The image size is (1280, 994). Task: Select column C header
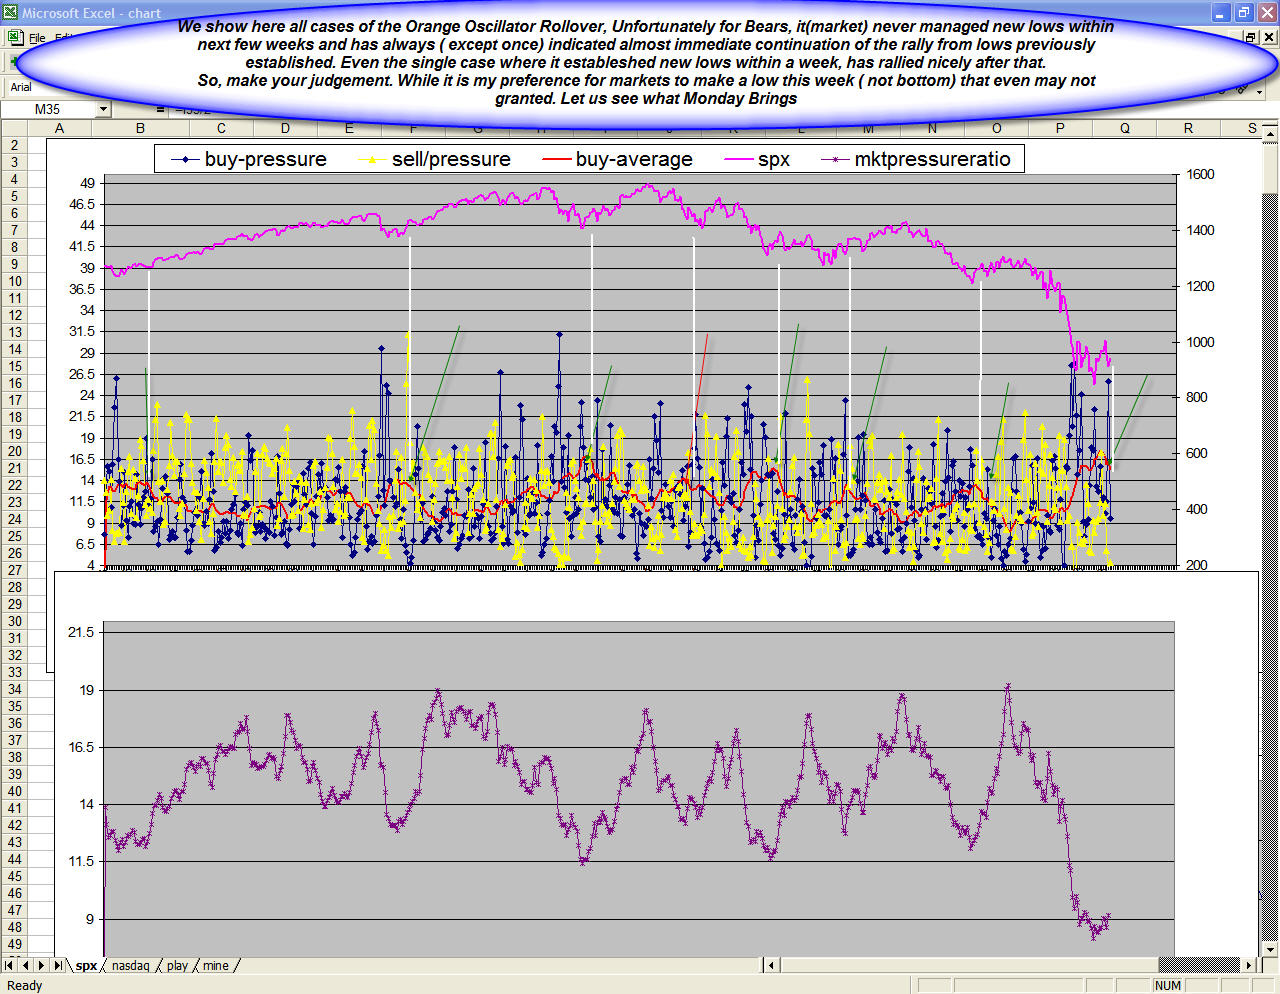(221, 128)
